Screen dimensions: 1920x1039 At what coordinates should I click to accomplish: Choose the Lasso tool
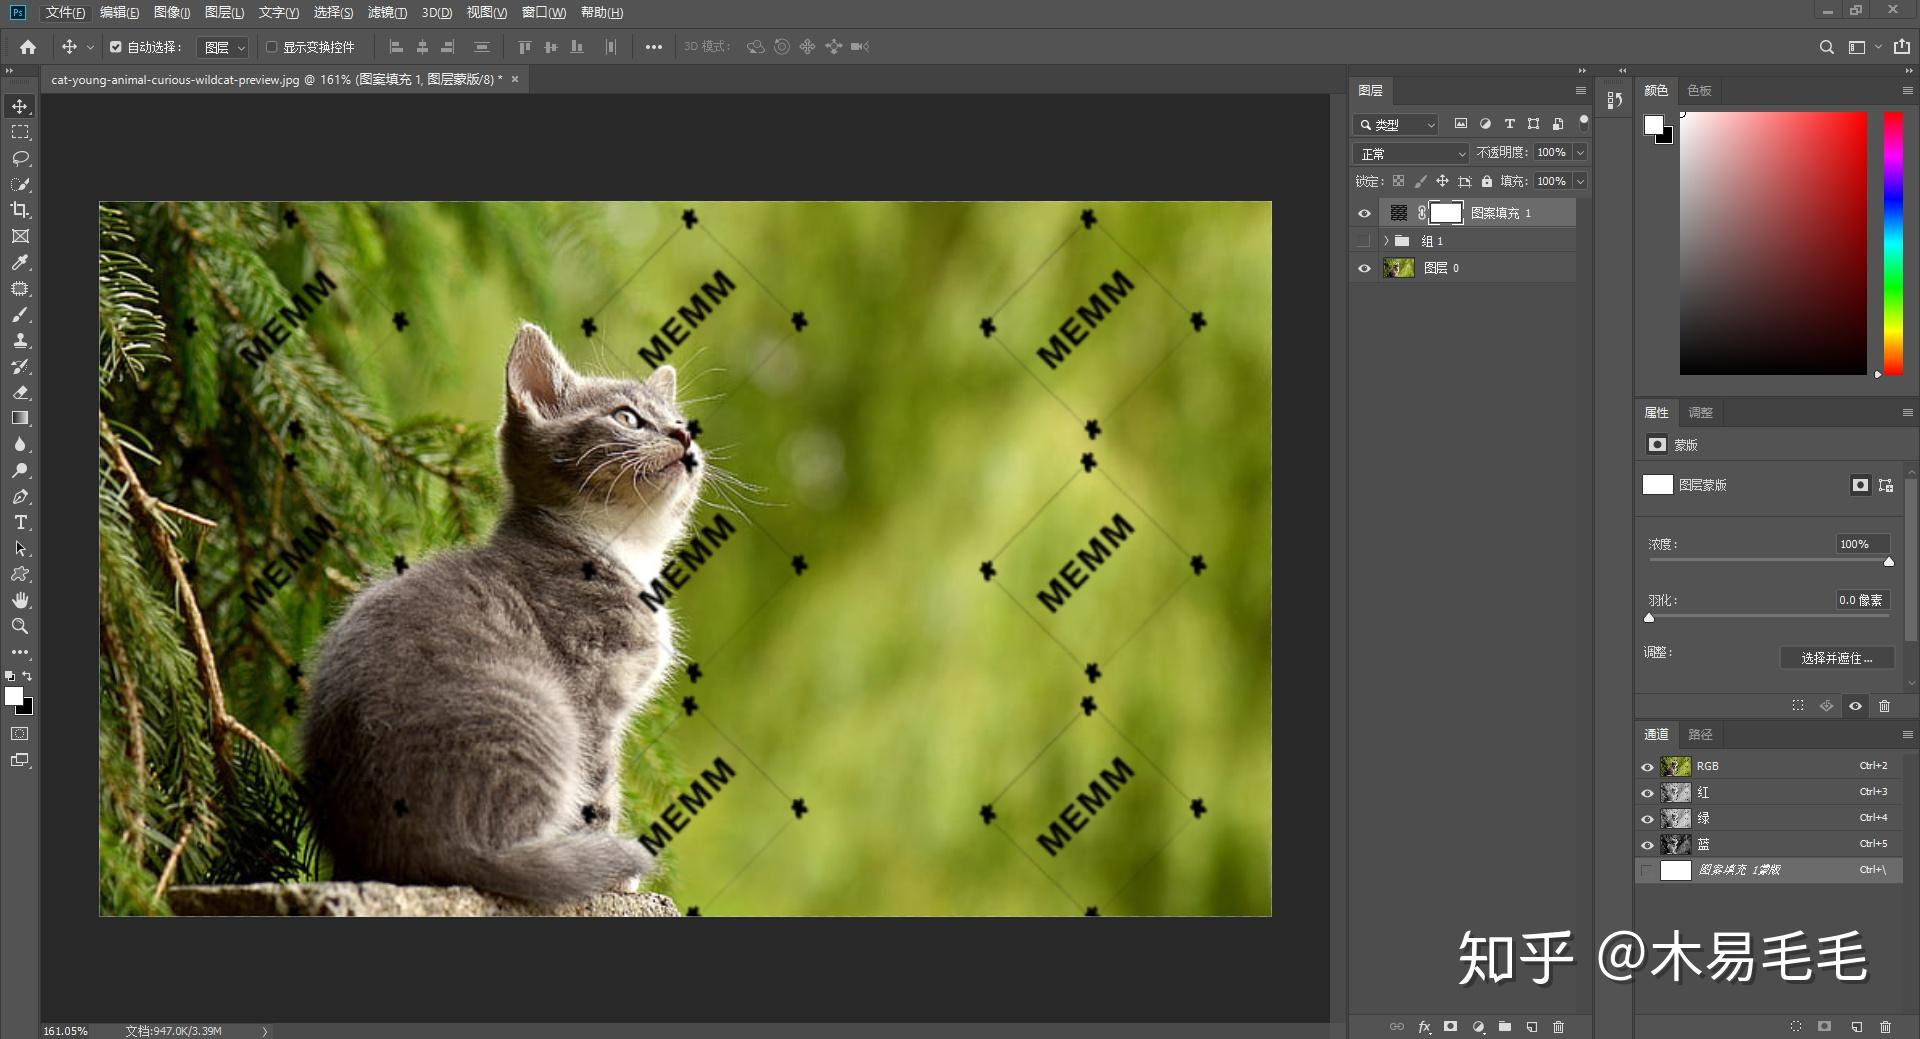tap(20, 158)
